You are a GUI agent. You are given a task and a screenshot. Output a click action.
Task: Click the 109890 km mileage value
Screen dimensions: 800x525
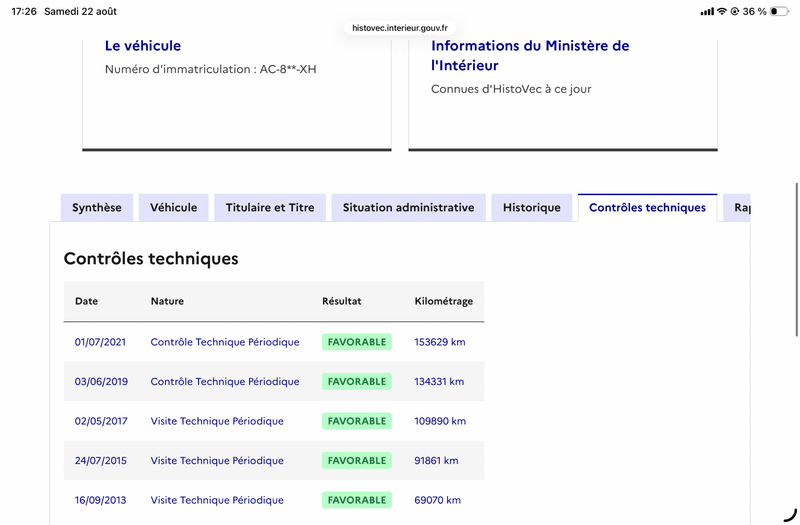pyautogui.click(x=440, y=421)
